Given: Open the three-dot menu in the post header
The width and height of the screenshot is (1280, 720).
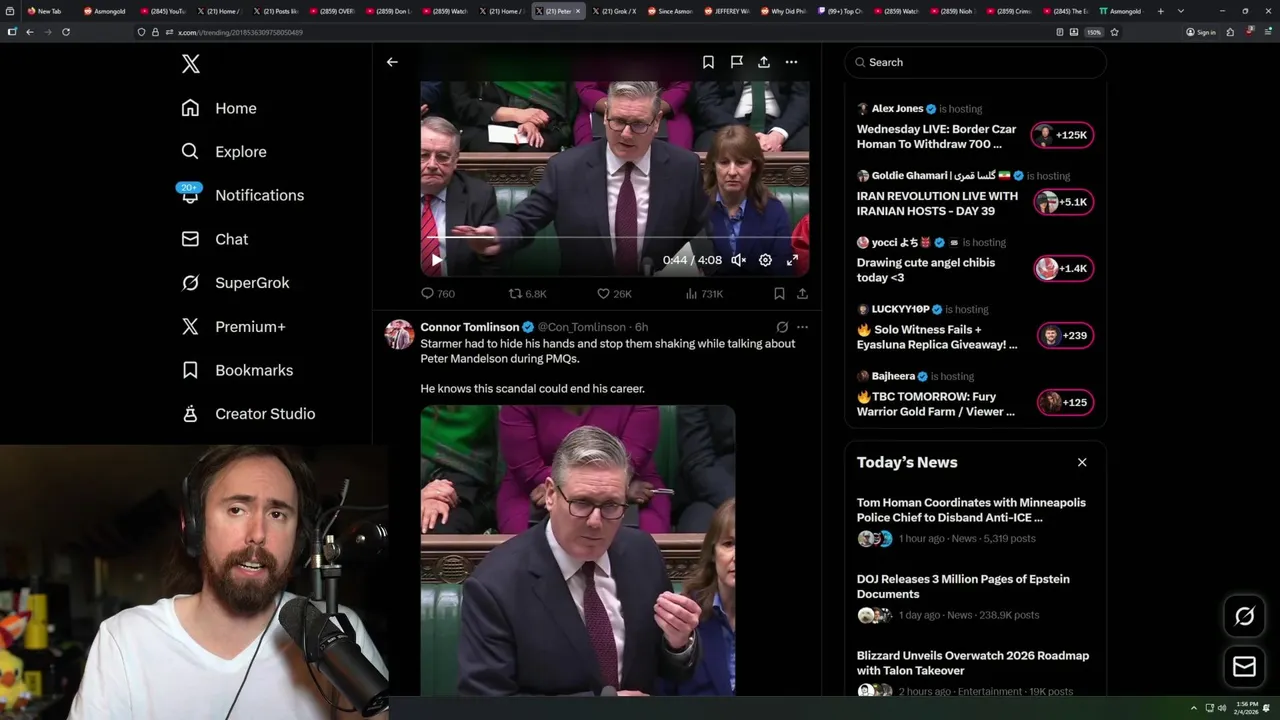Looking at the screenshot, I should click(x=791, y=62).
